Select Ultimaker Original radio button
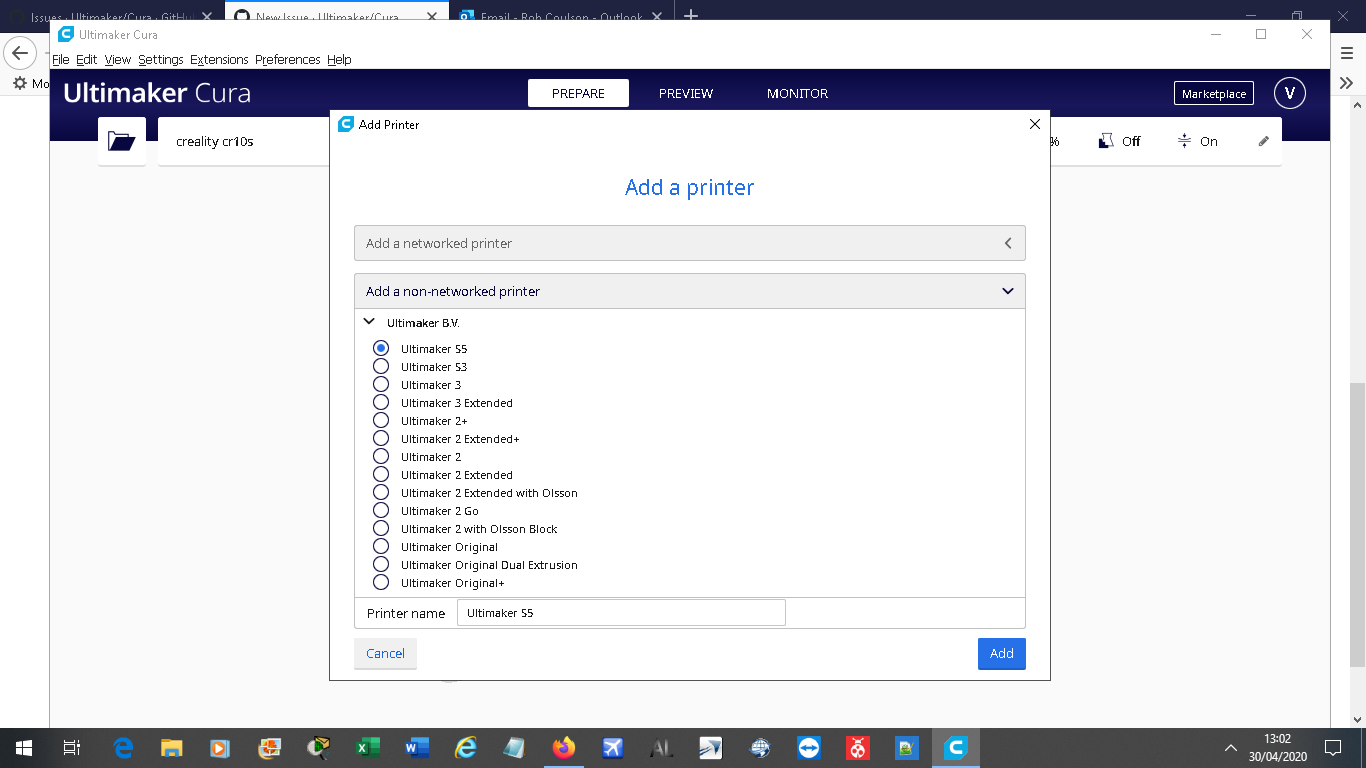This screenshot has width=1366, height=768. click(x=381, y=546)
